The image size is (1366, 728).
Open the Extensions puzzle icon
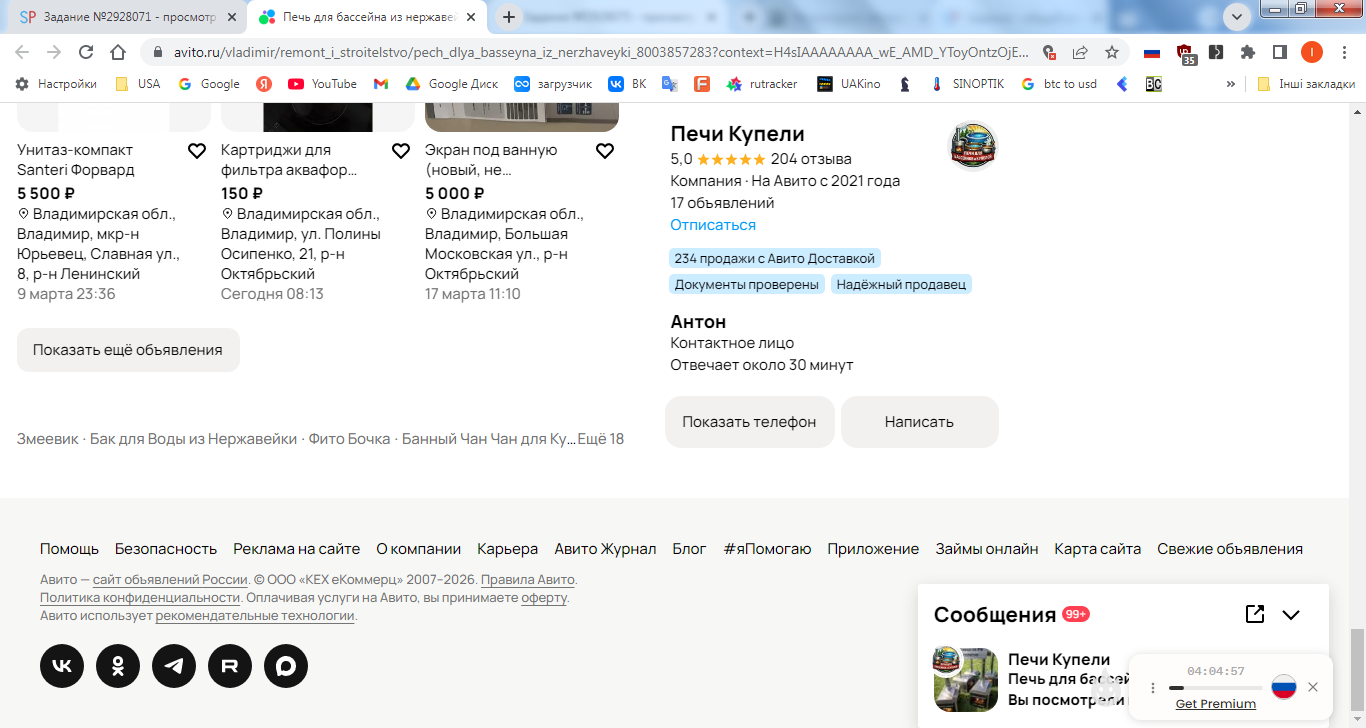[1248, 52]
